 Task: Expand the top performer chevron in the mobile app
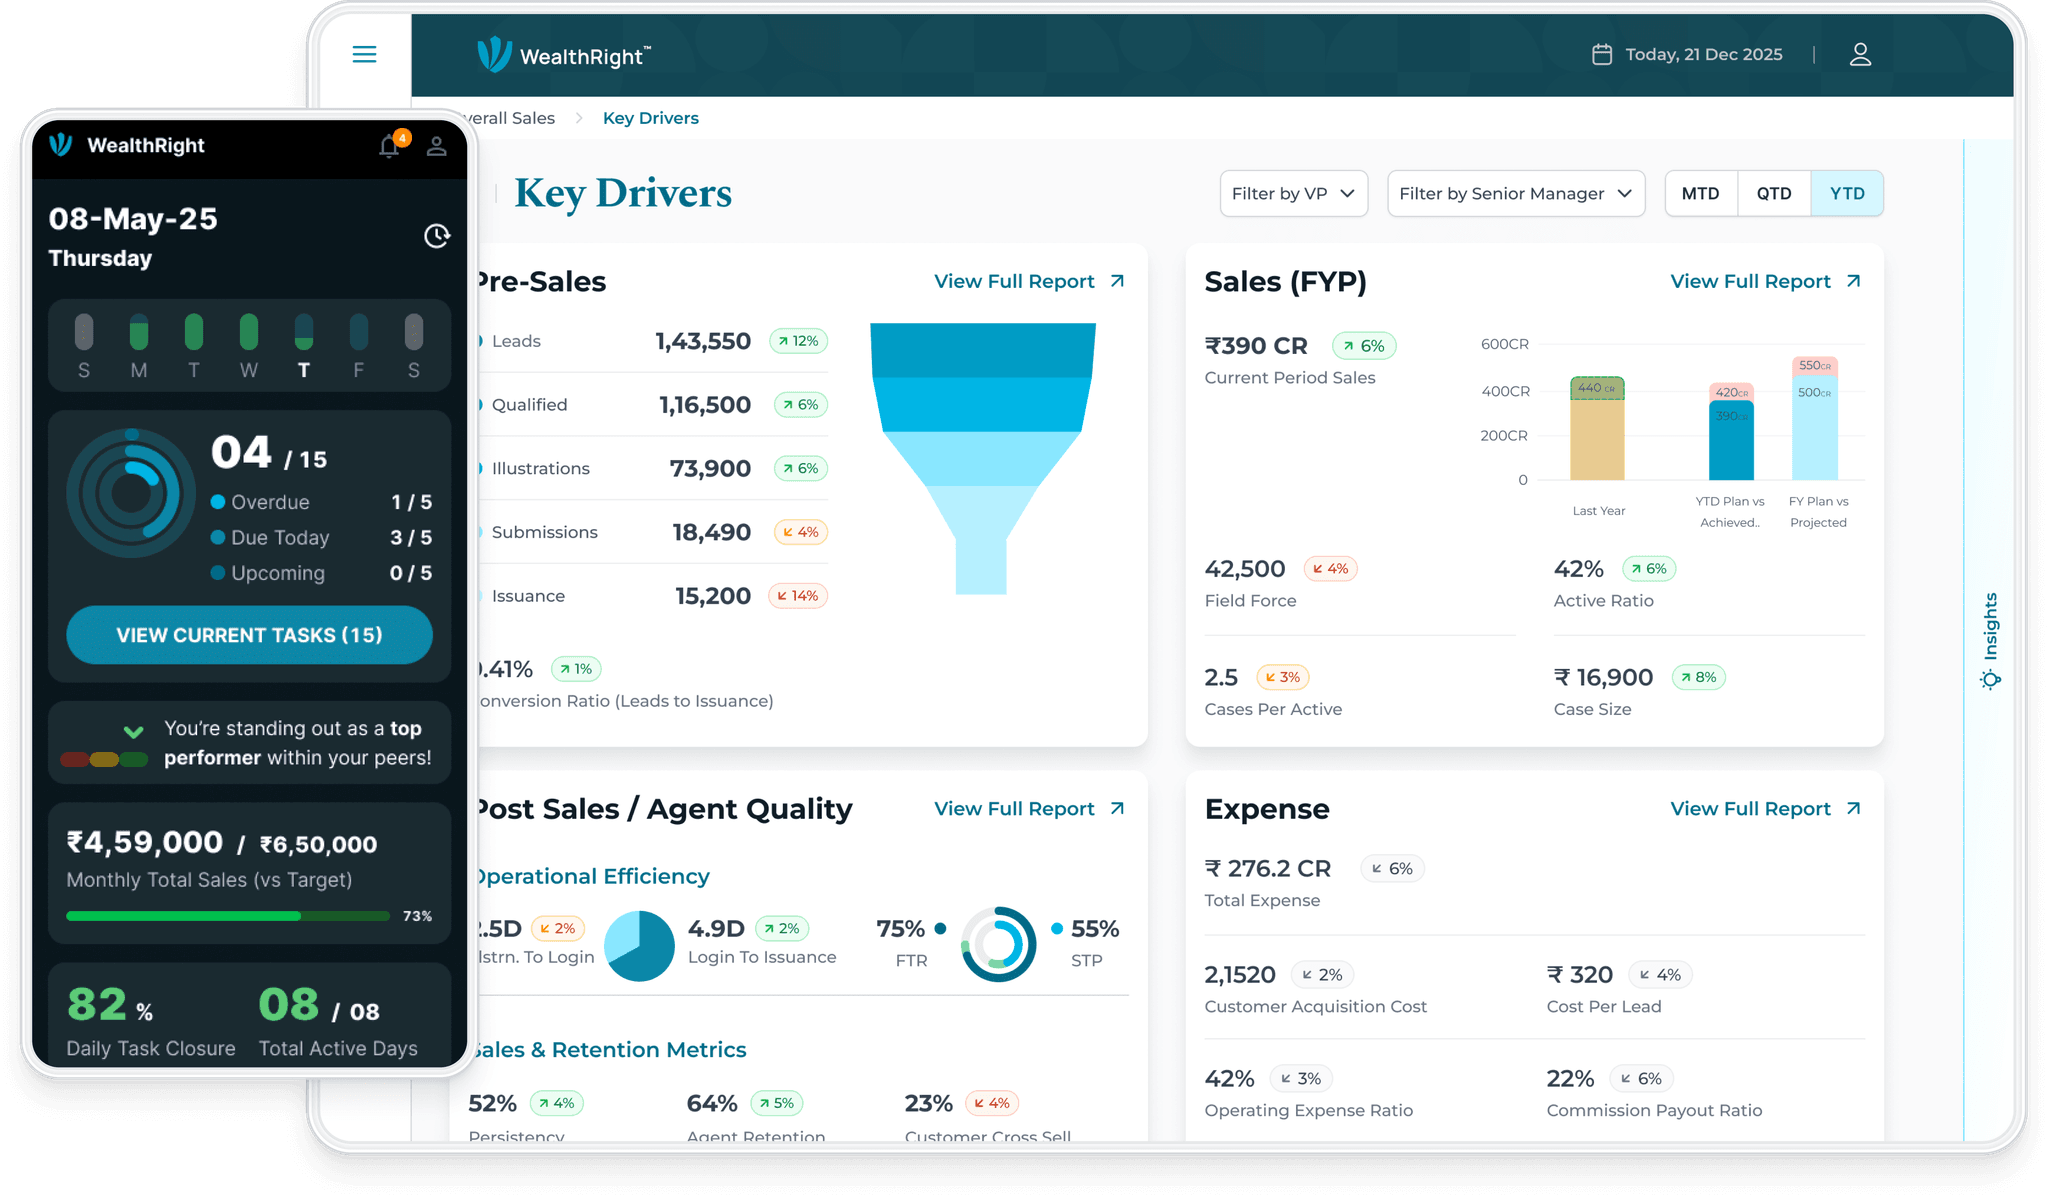click(x=133, y=731)
